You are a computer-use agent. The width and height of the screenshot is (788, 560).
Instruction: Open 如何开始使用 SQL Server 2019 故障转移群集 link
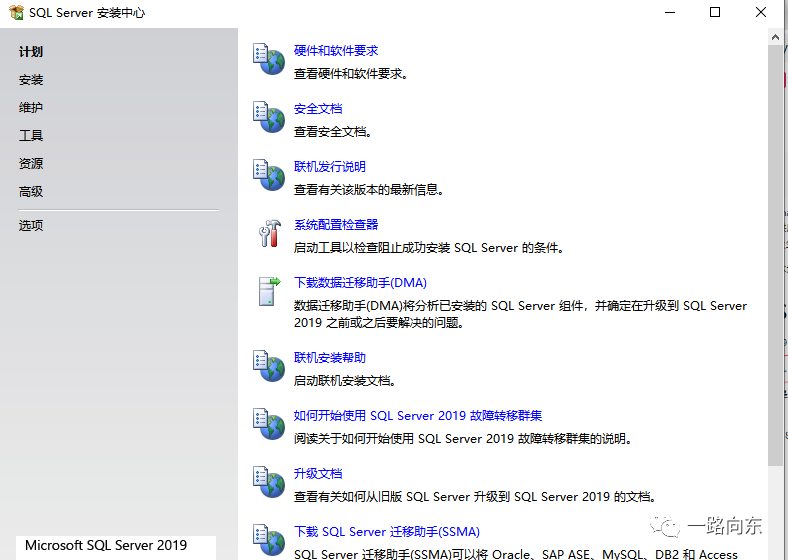tap(418, 416)
